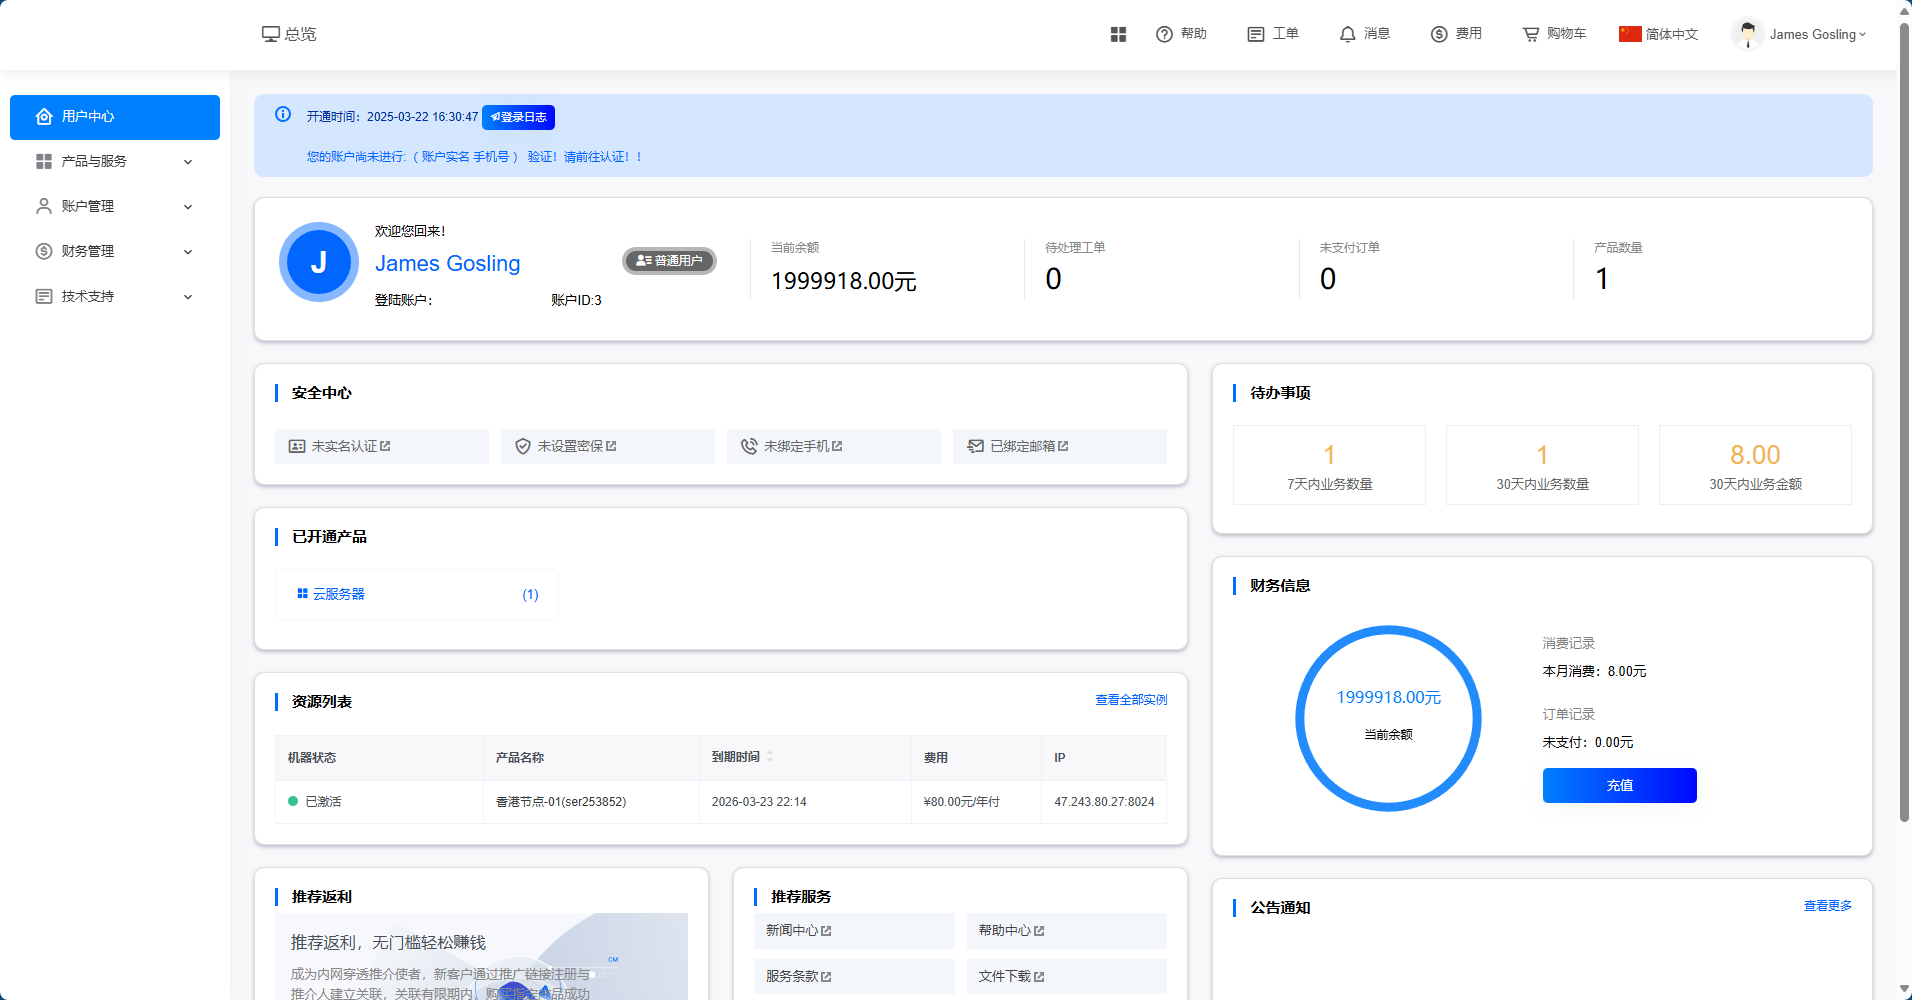The image size is (1912, 1000).
Task: Select 用户中心 in the sidebar
Action: coord(115,117)
